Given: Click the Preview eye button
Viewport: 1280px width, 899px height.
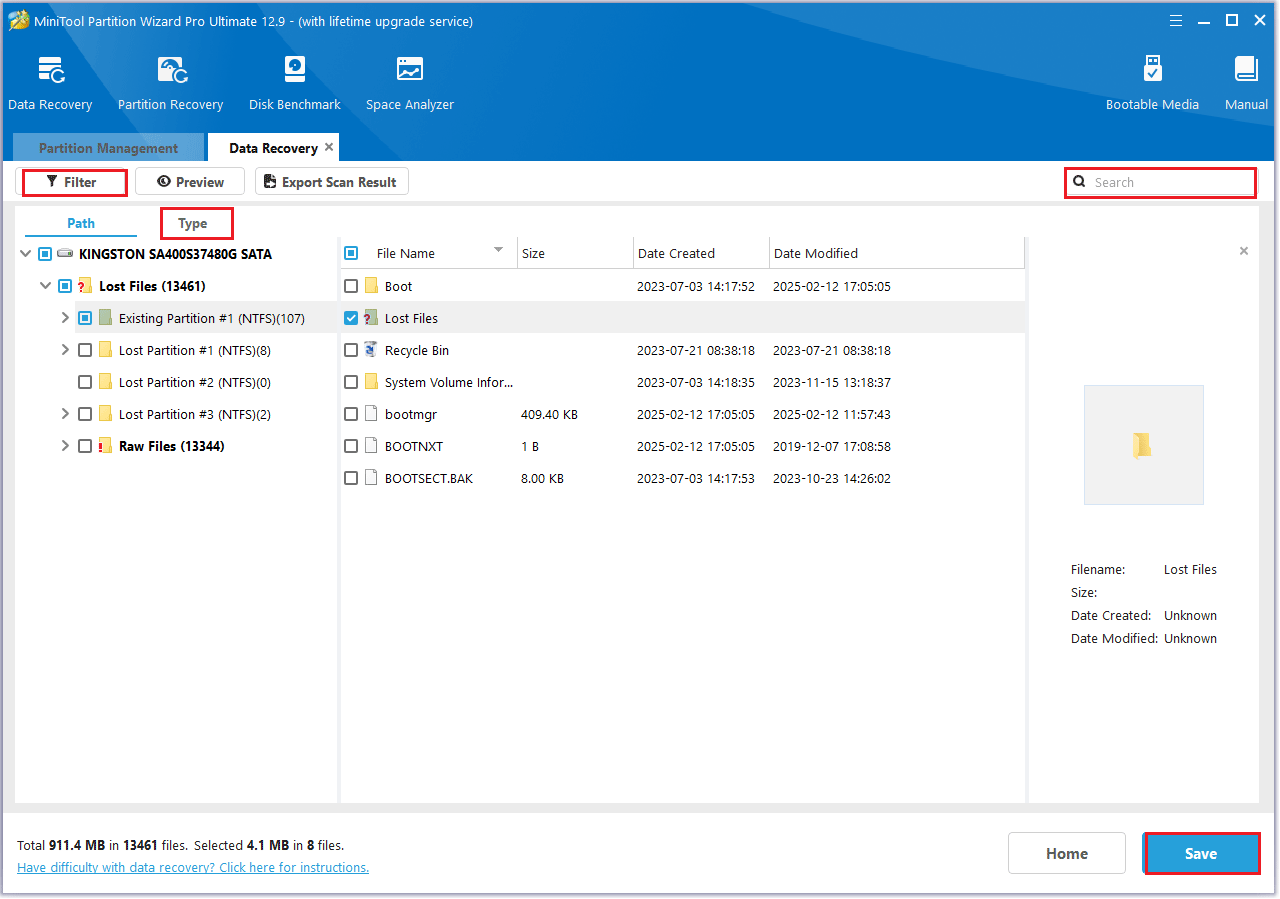Looking at the screenshot, I should 190,182.
